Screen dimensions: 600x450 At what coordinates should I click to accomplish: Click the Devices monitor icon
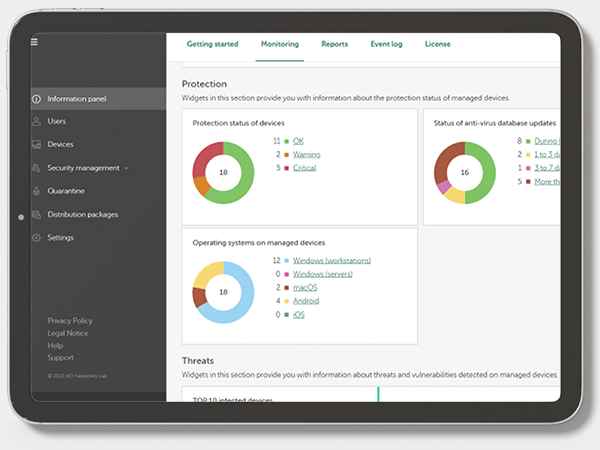click(36, 145)
